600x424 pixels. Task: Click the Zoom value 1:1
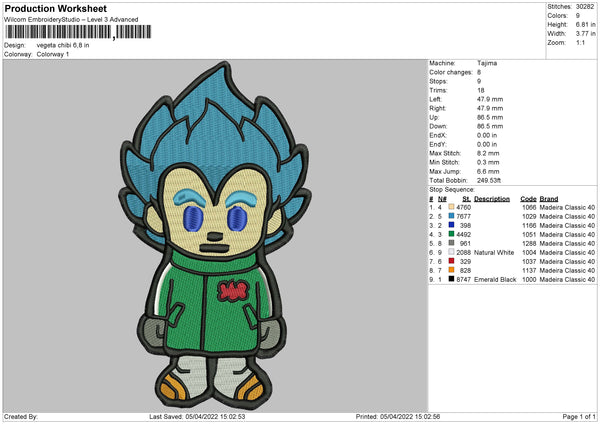click(x=580, y=42)
